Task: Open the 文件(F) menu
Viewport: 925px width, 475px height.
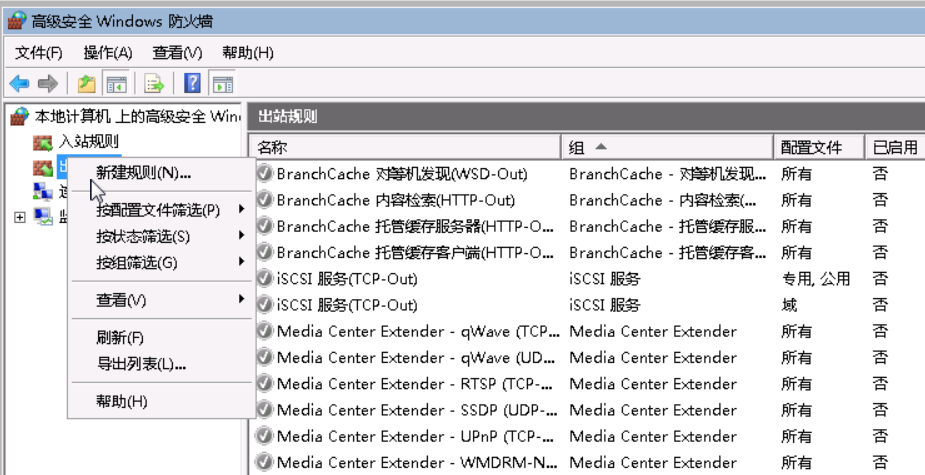Action: (x=38, y=53)
